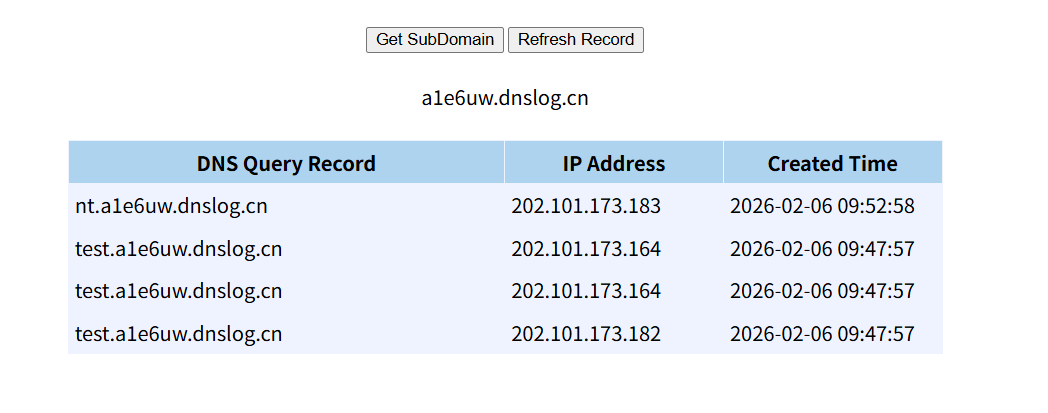This screenshot has width=1048, height=413.
Task: Click the second 202.101.173.164 IP cell
Action: coord(586,291)
